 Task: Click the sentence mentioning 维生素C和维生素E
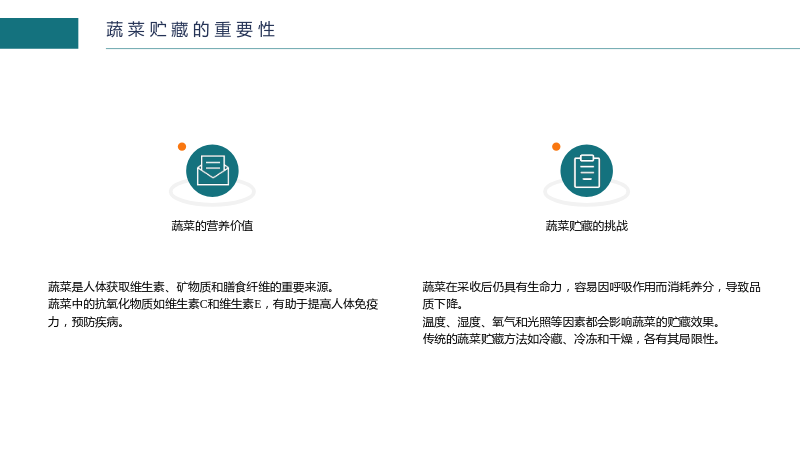(213, 304)
